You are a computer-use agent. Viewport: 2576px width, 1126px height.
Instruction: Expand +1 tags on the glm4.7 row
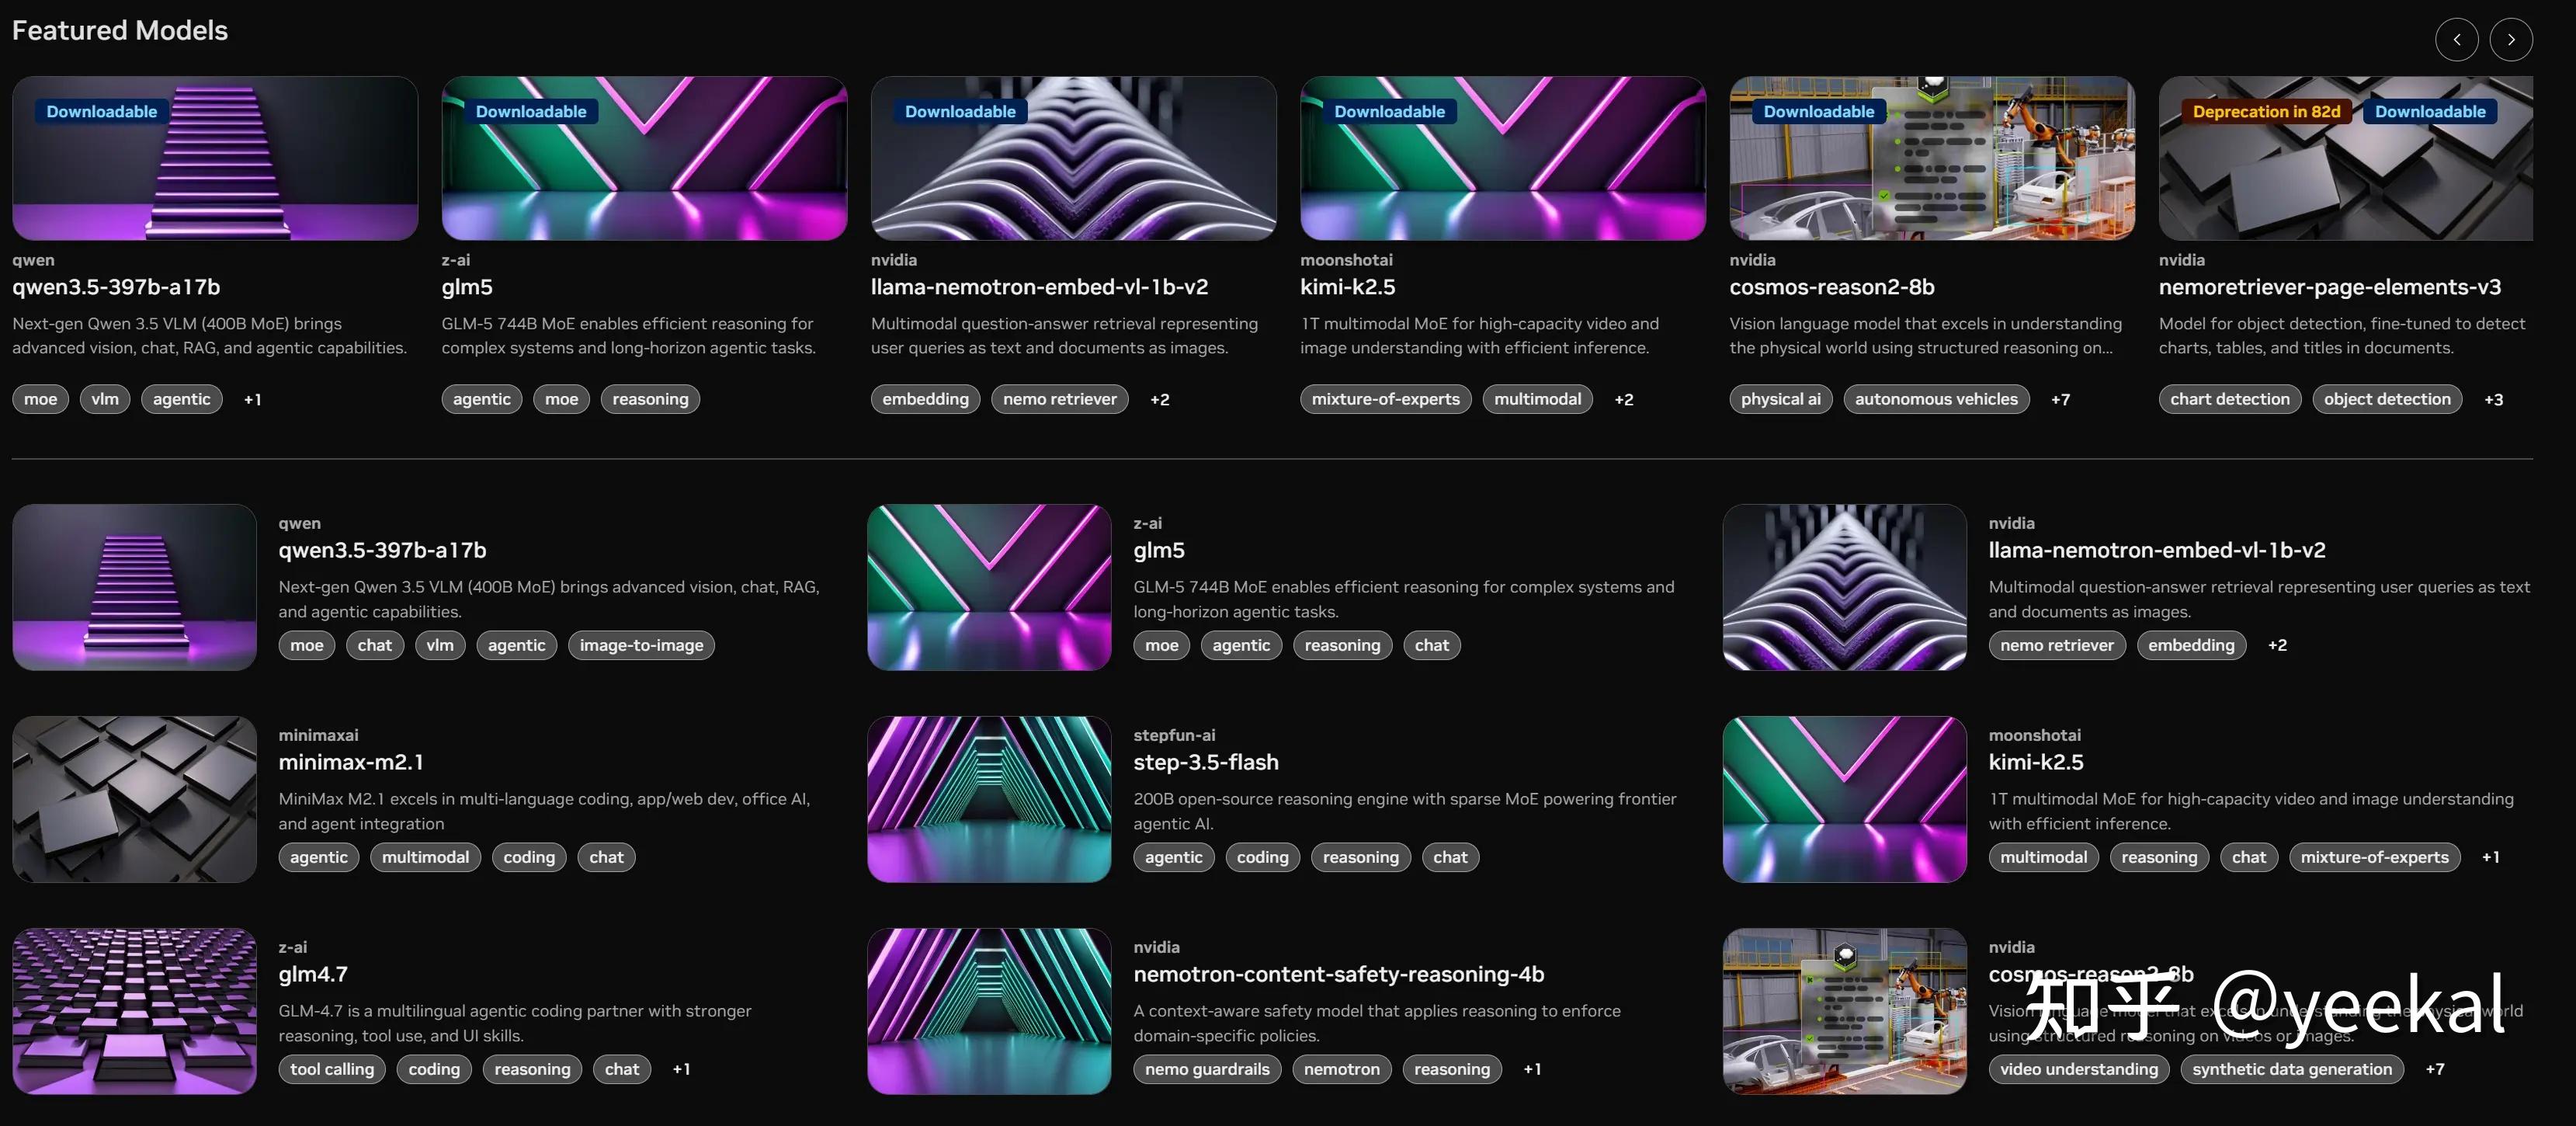tap(681, 1069)
